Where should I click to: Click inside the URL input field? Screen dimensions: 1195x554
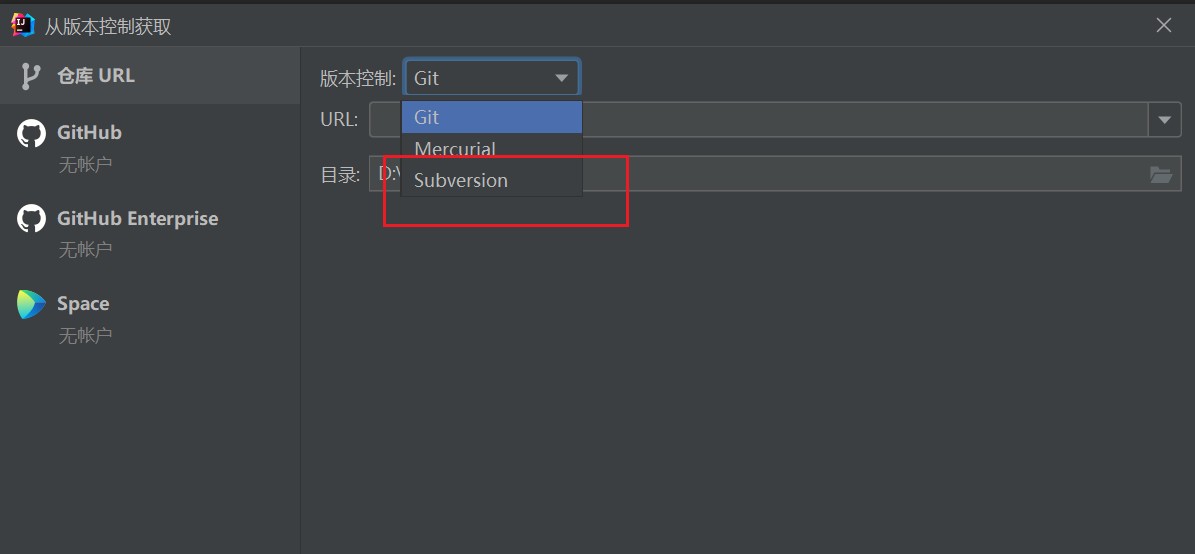tap(860, 120)
